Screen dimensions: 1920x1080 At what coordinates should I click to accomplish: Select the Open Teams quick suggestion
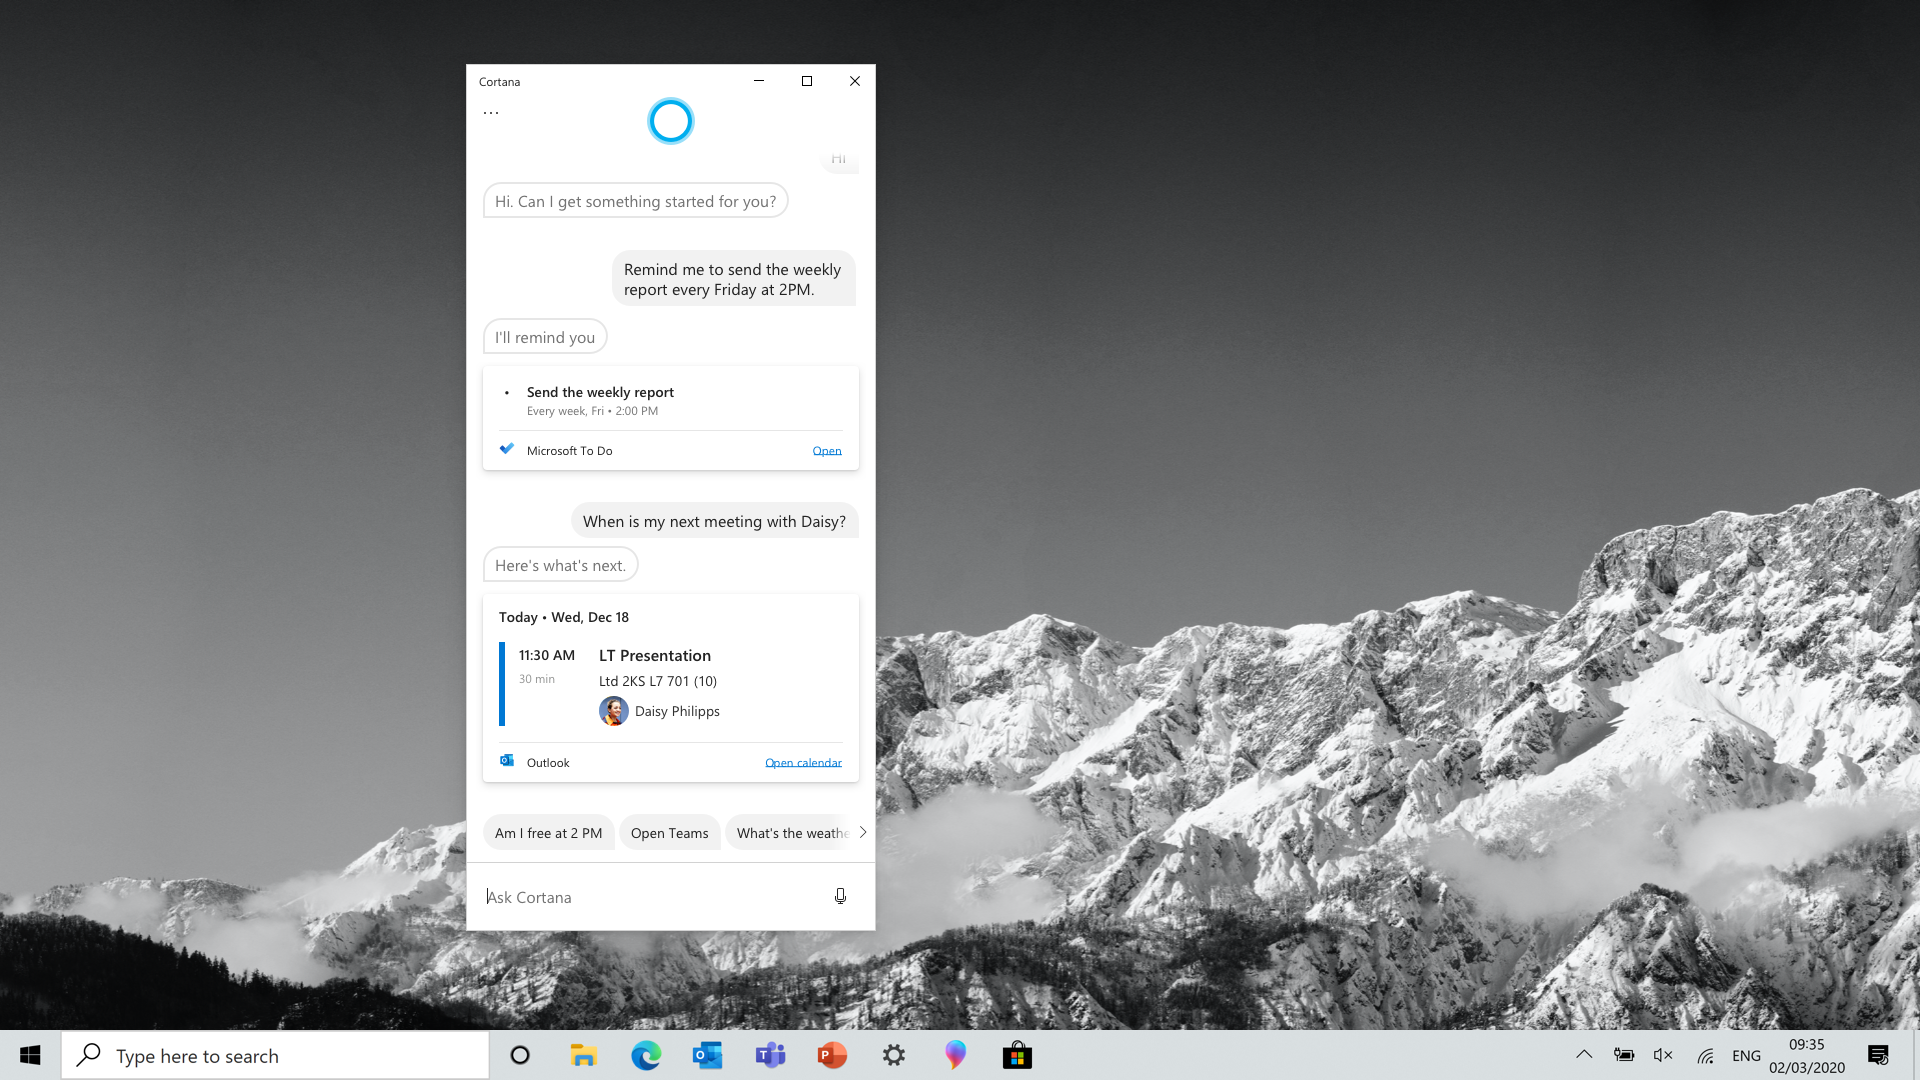pyautogui.click(x=670, y=832)
